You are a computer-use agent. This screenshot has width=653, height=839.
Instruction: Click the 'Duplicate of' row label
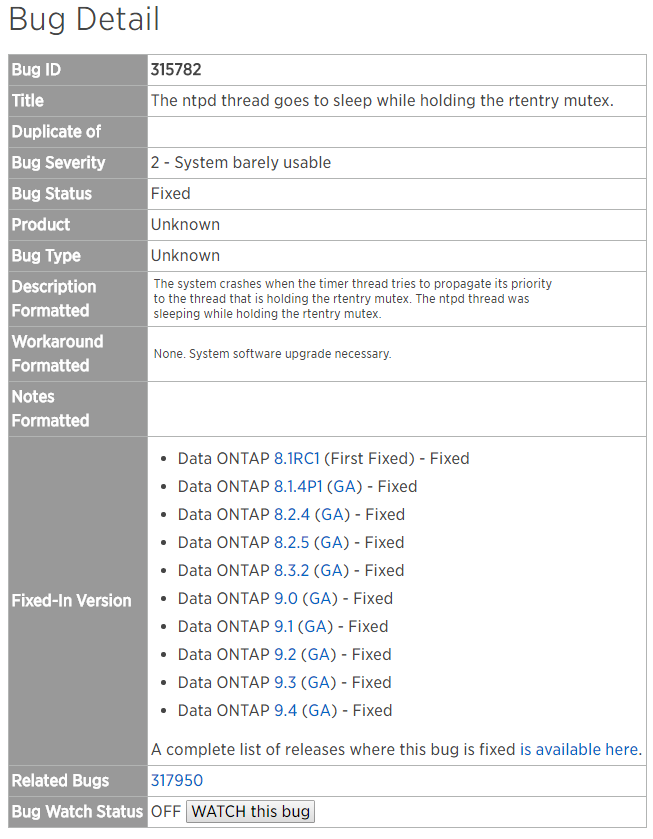(x=56, y=132)
